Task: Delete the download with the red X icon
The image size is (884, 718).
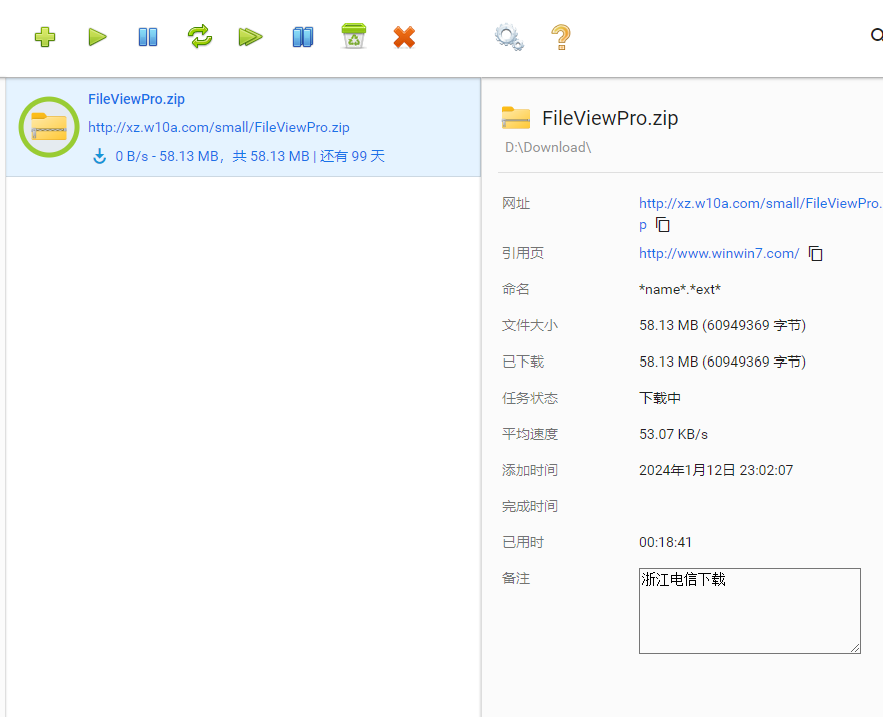Action: pyautogui.click(x=404, y=37)
